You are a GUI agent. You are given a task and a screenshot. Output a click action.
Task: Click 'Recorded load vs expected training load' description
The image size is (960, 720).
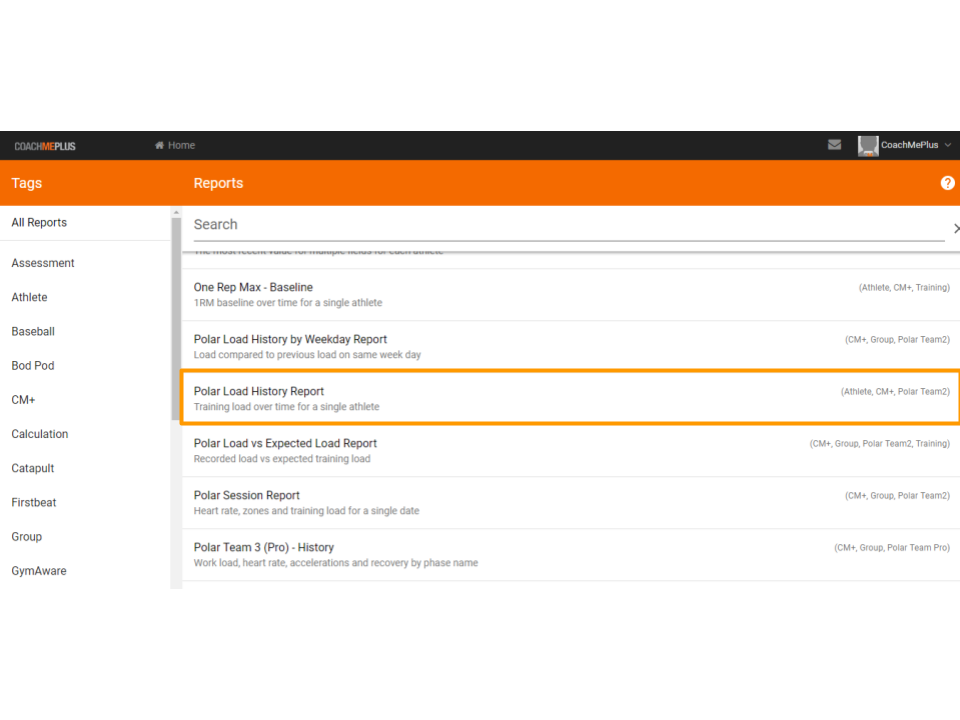pos(282,459)
